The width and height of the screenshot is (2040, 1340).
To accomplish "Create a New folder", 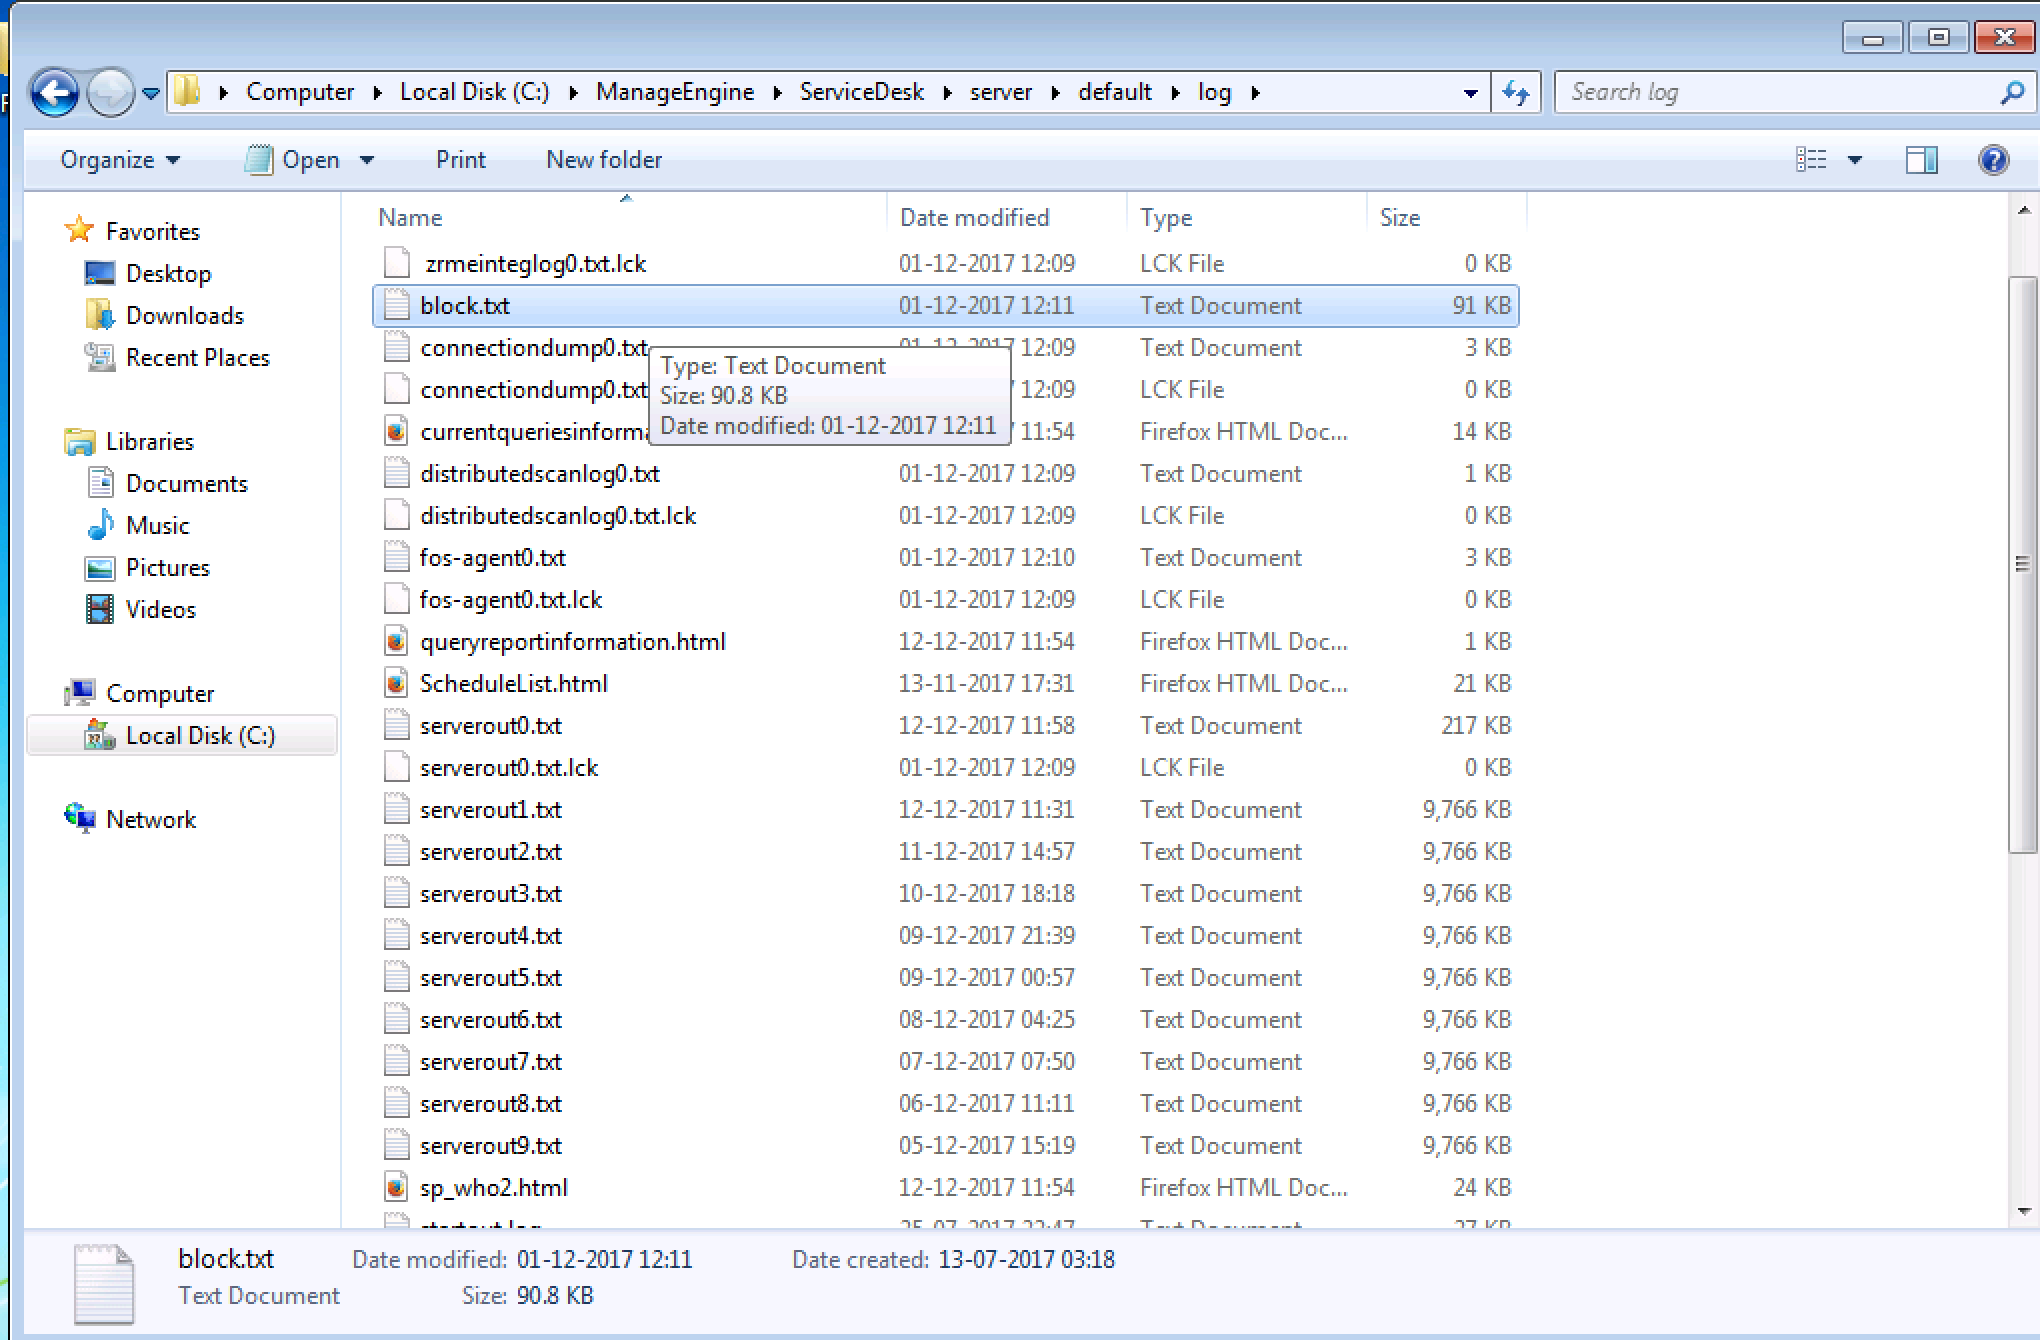I will 604,160.
